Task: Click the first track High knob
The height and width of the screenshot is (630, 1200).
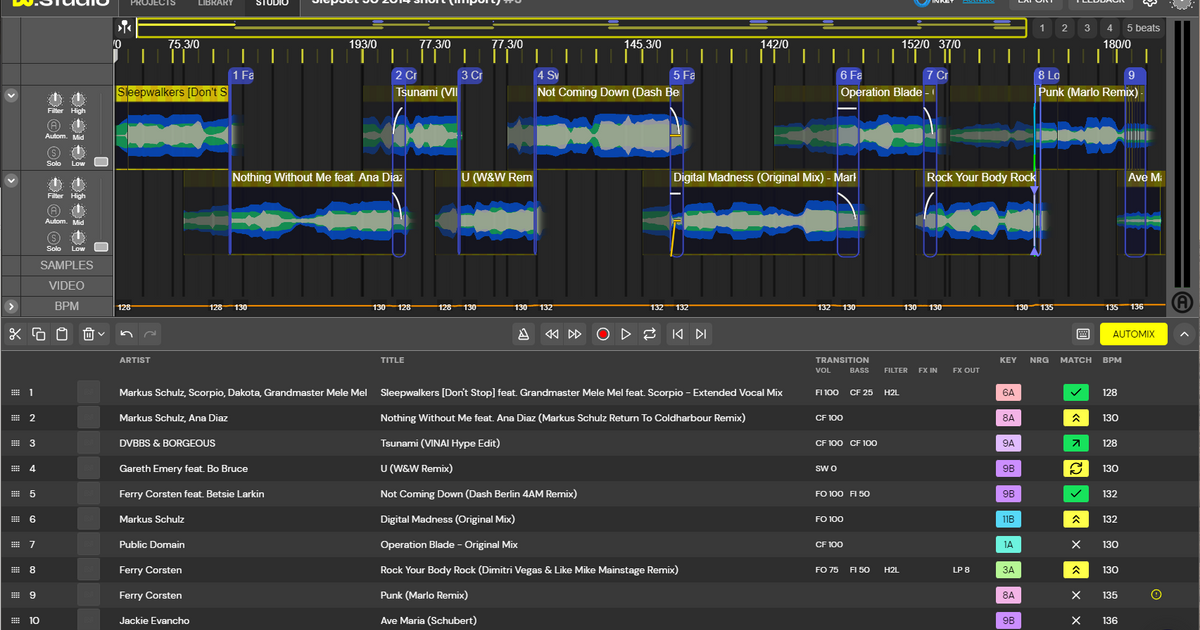Action: pyautogui.click(x=78, y=99)
